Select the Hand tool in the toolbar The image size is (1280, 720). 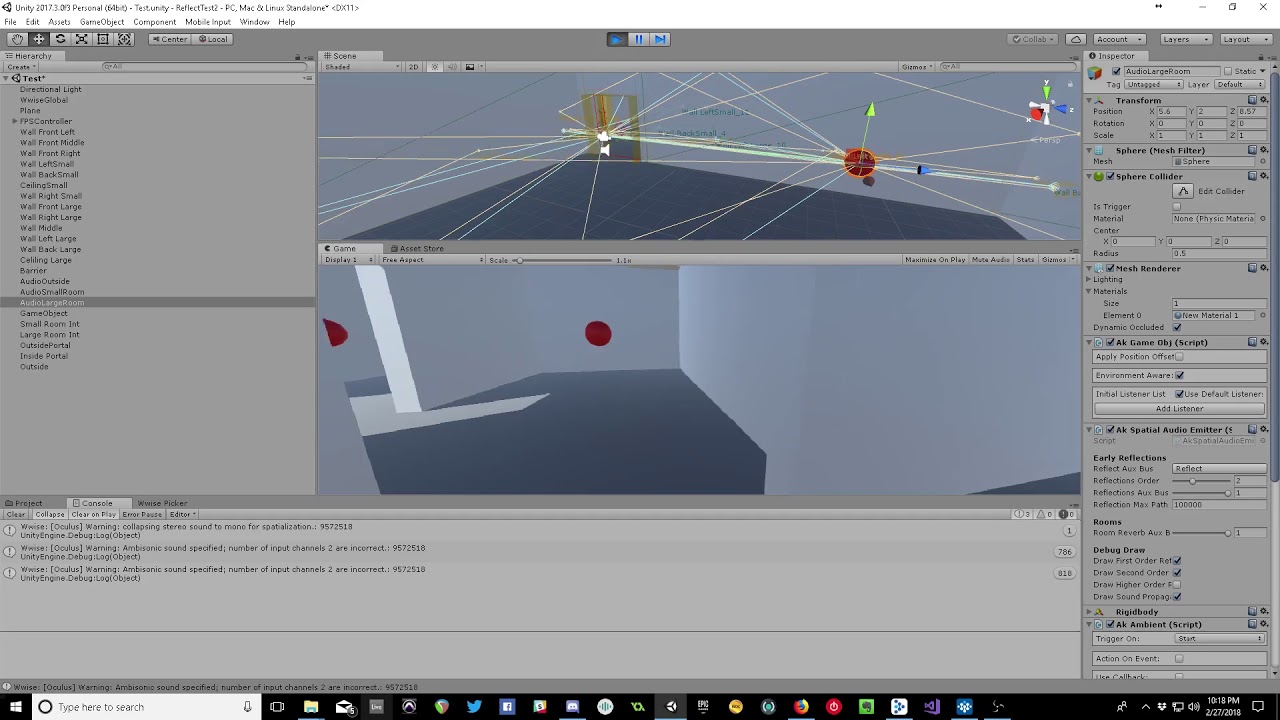point(17,39)
